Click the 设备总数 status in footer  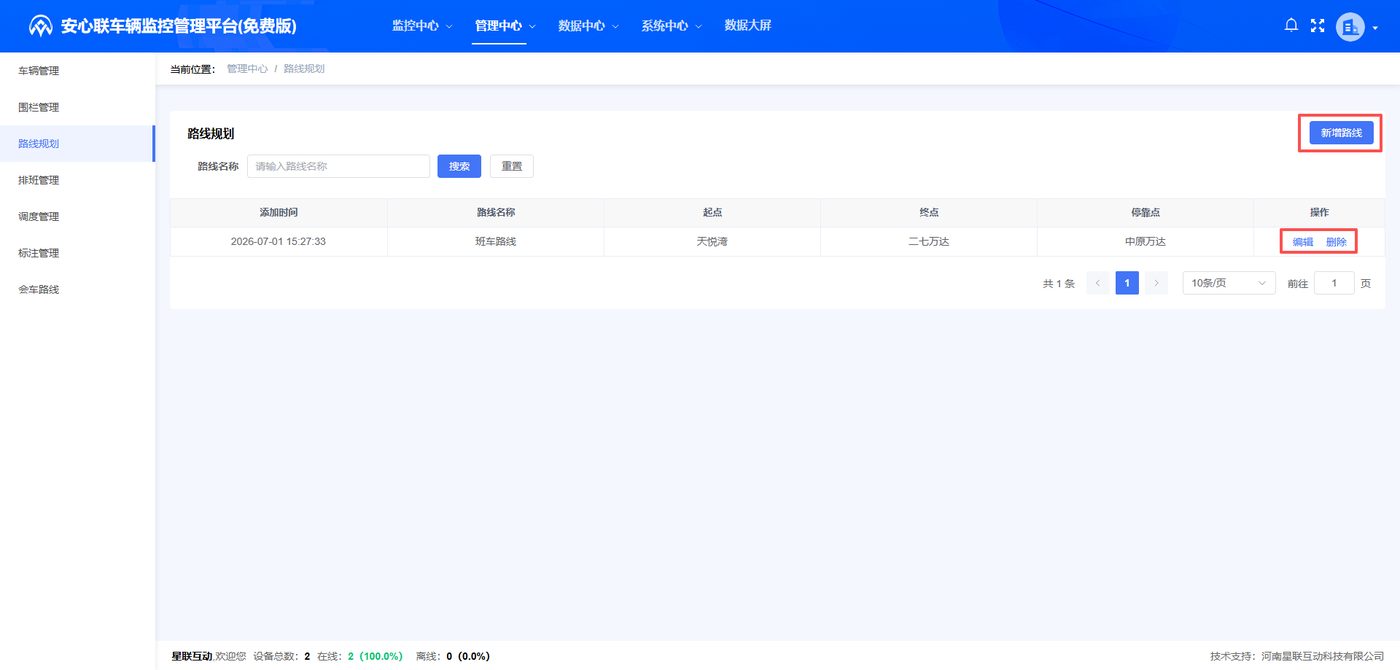(x=282, y=656)
